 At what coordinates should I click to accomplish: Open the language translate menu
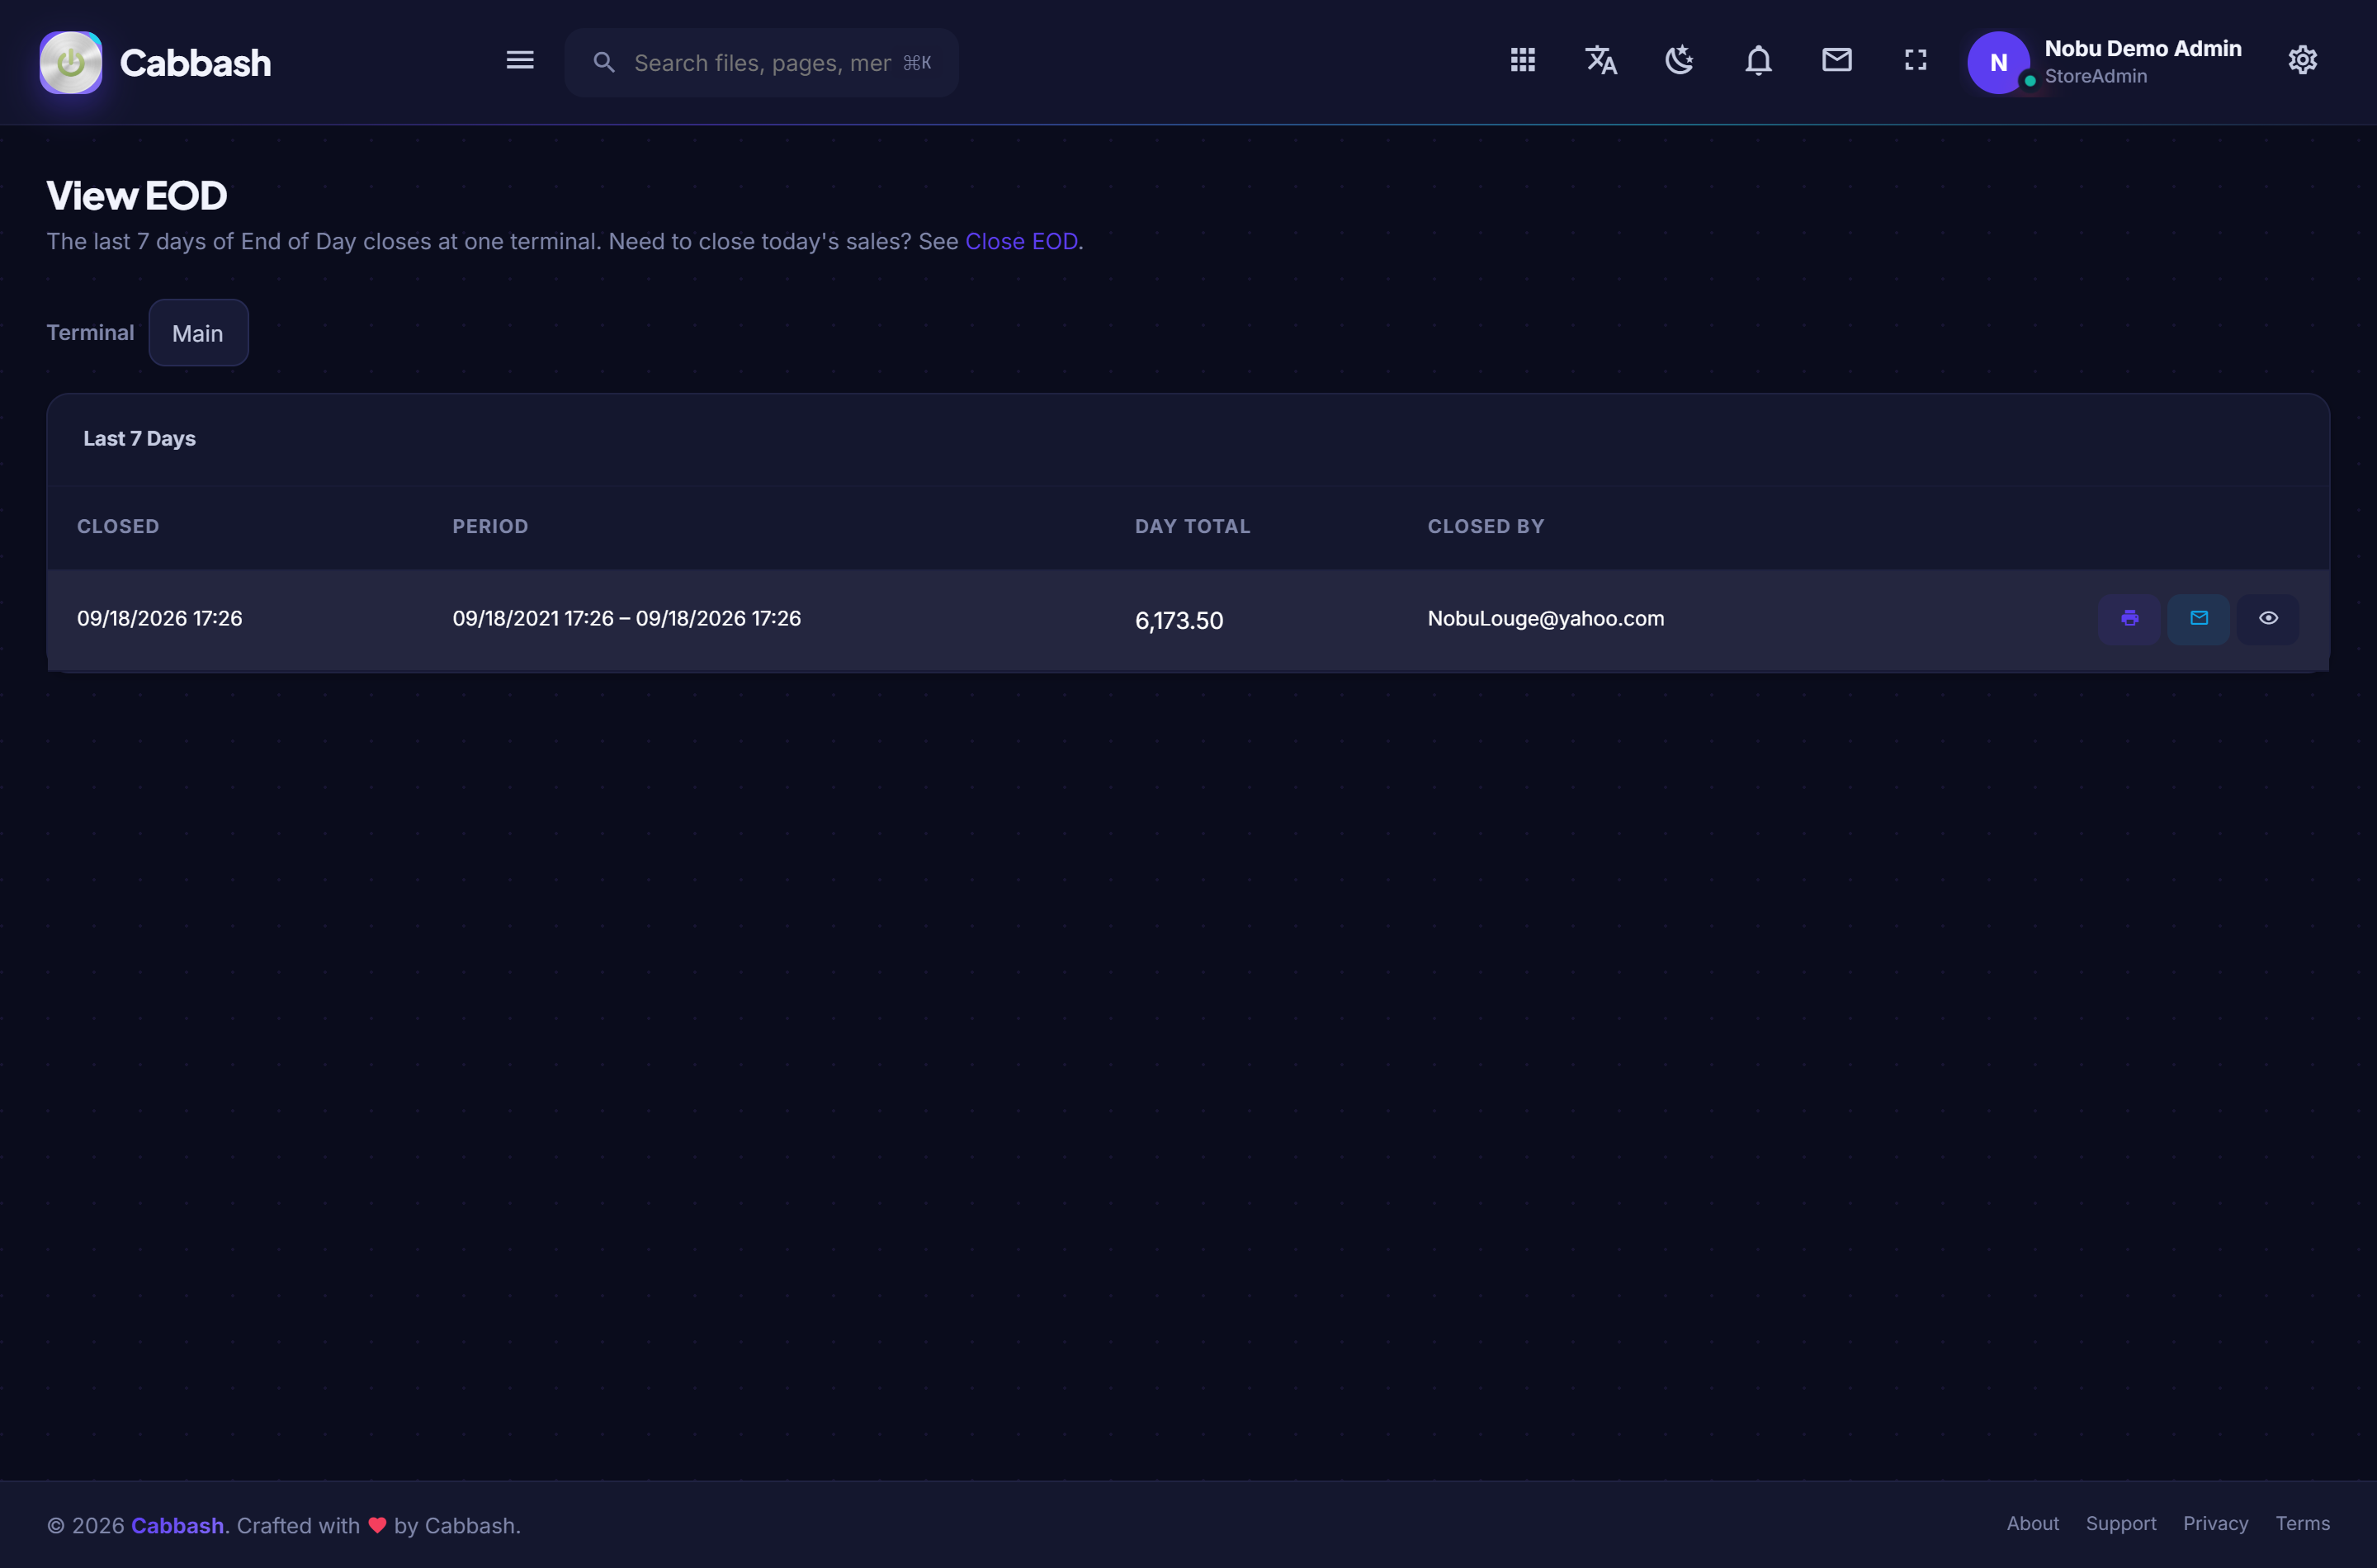pyautogui.click(x=1601, y=60)
